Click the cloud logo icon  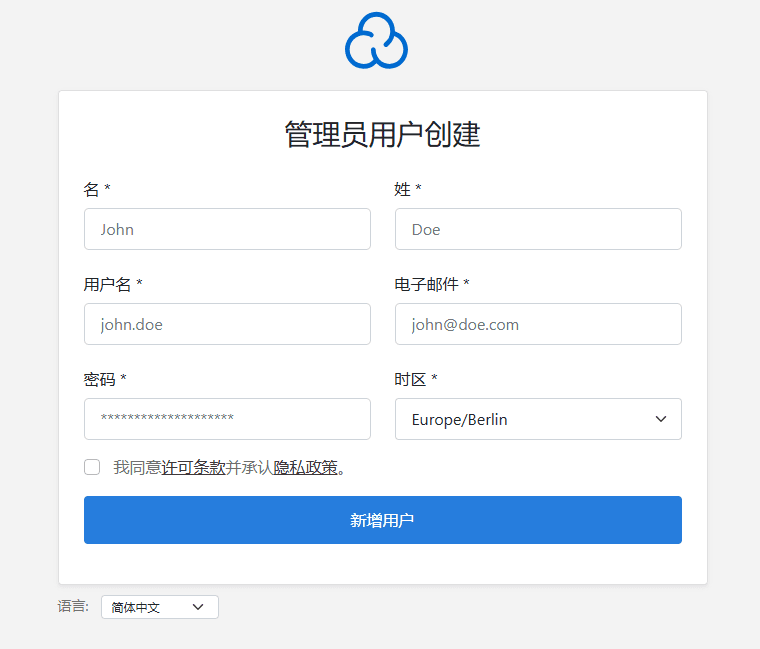[376, 42]
